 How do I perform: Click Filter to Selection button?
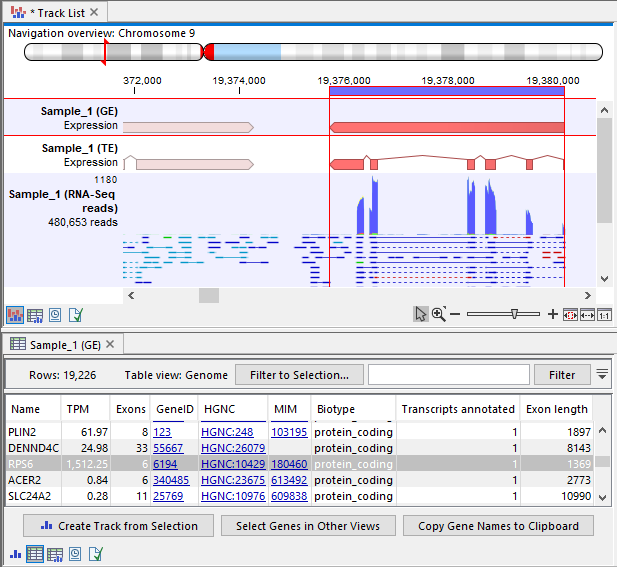(x=299, y=375)
